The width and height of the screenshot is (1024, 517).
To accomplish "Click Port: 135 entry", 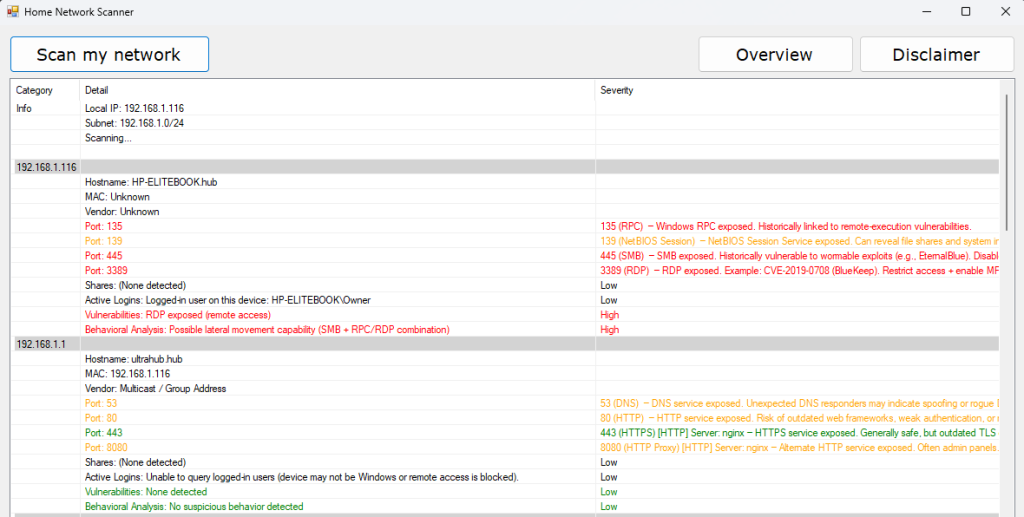I will pyautogui.click(x=103, y=227).
